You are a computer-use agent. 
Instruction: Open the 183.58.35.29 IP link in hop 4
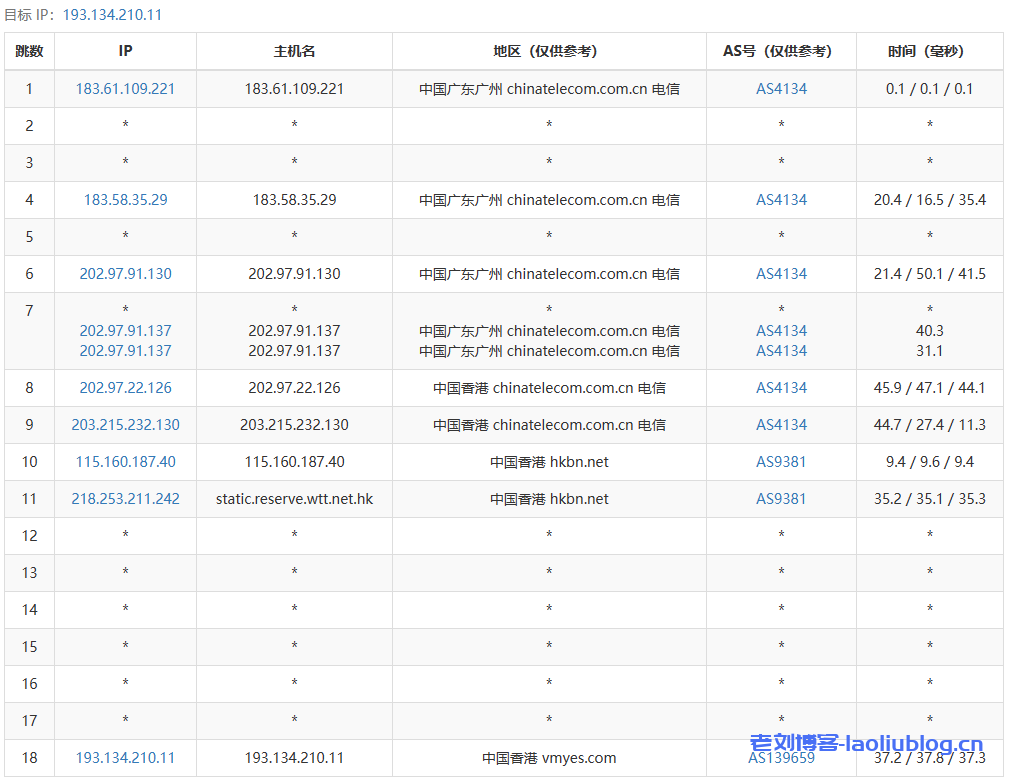pyautogui.click(x=125, y=200)
